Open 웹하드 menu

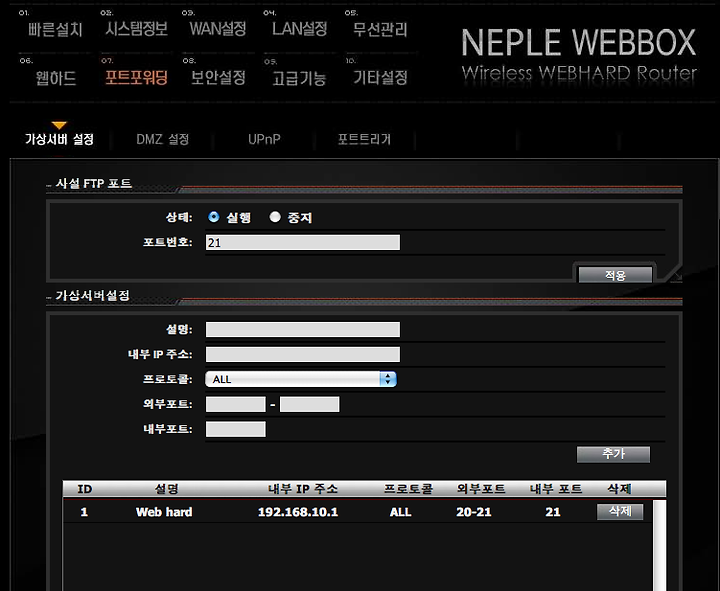tap(56, 78)
